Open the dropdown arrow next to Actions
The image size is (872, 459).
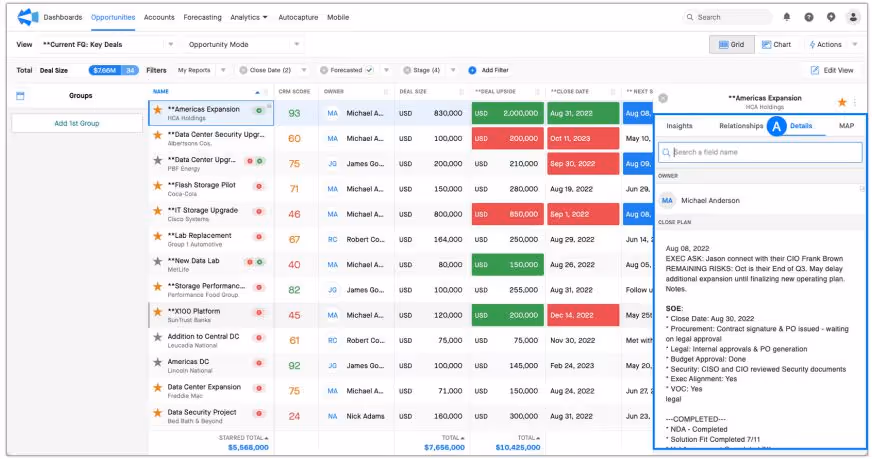[x=854, y=45]
